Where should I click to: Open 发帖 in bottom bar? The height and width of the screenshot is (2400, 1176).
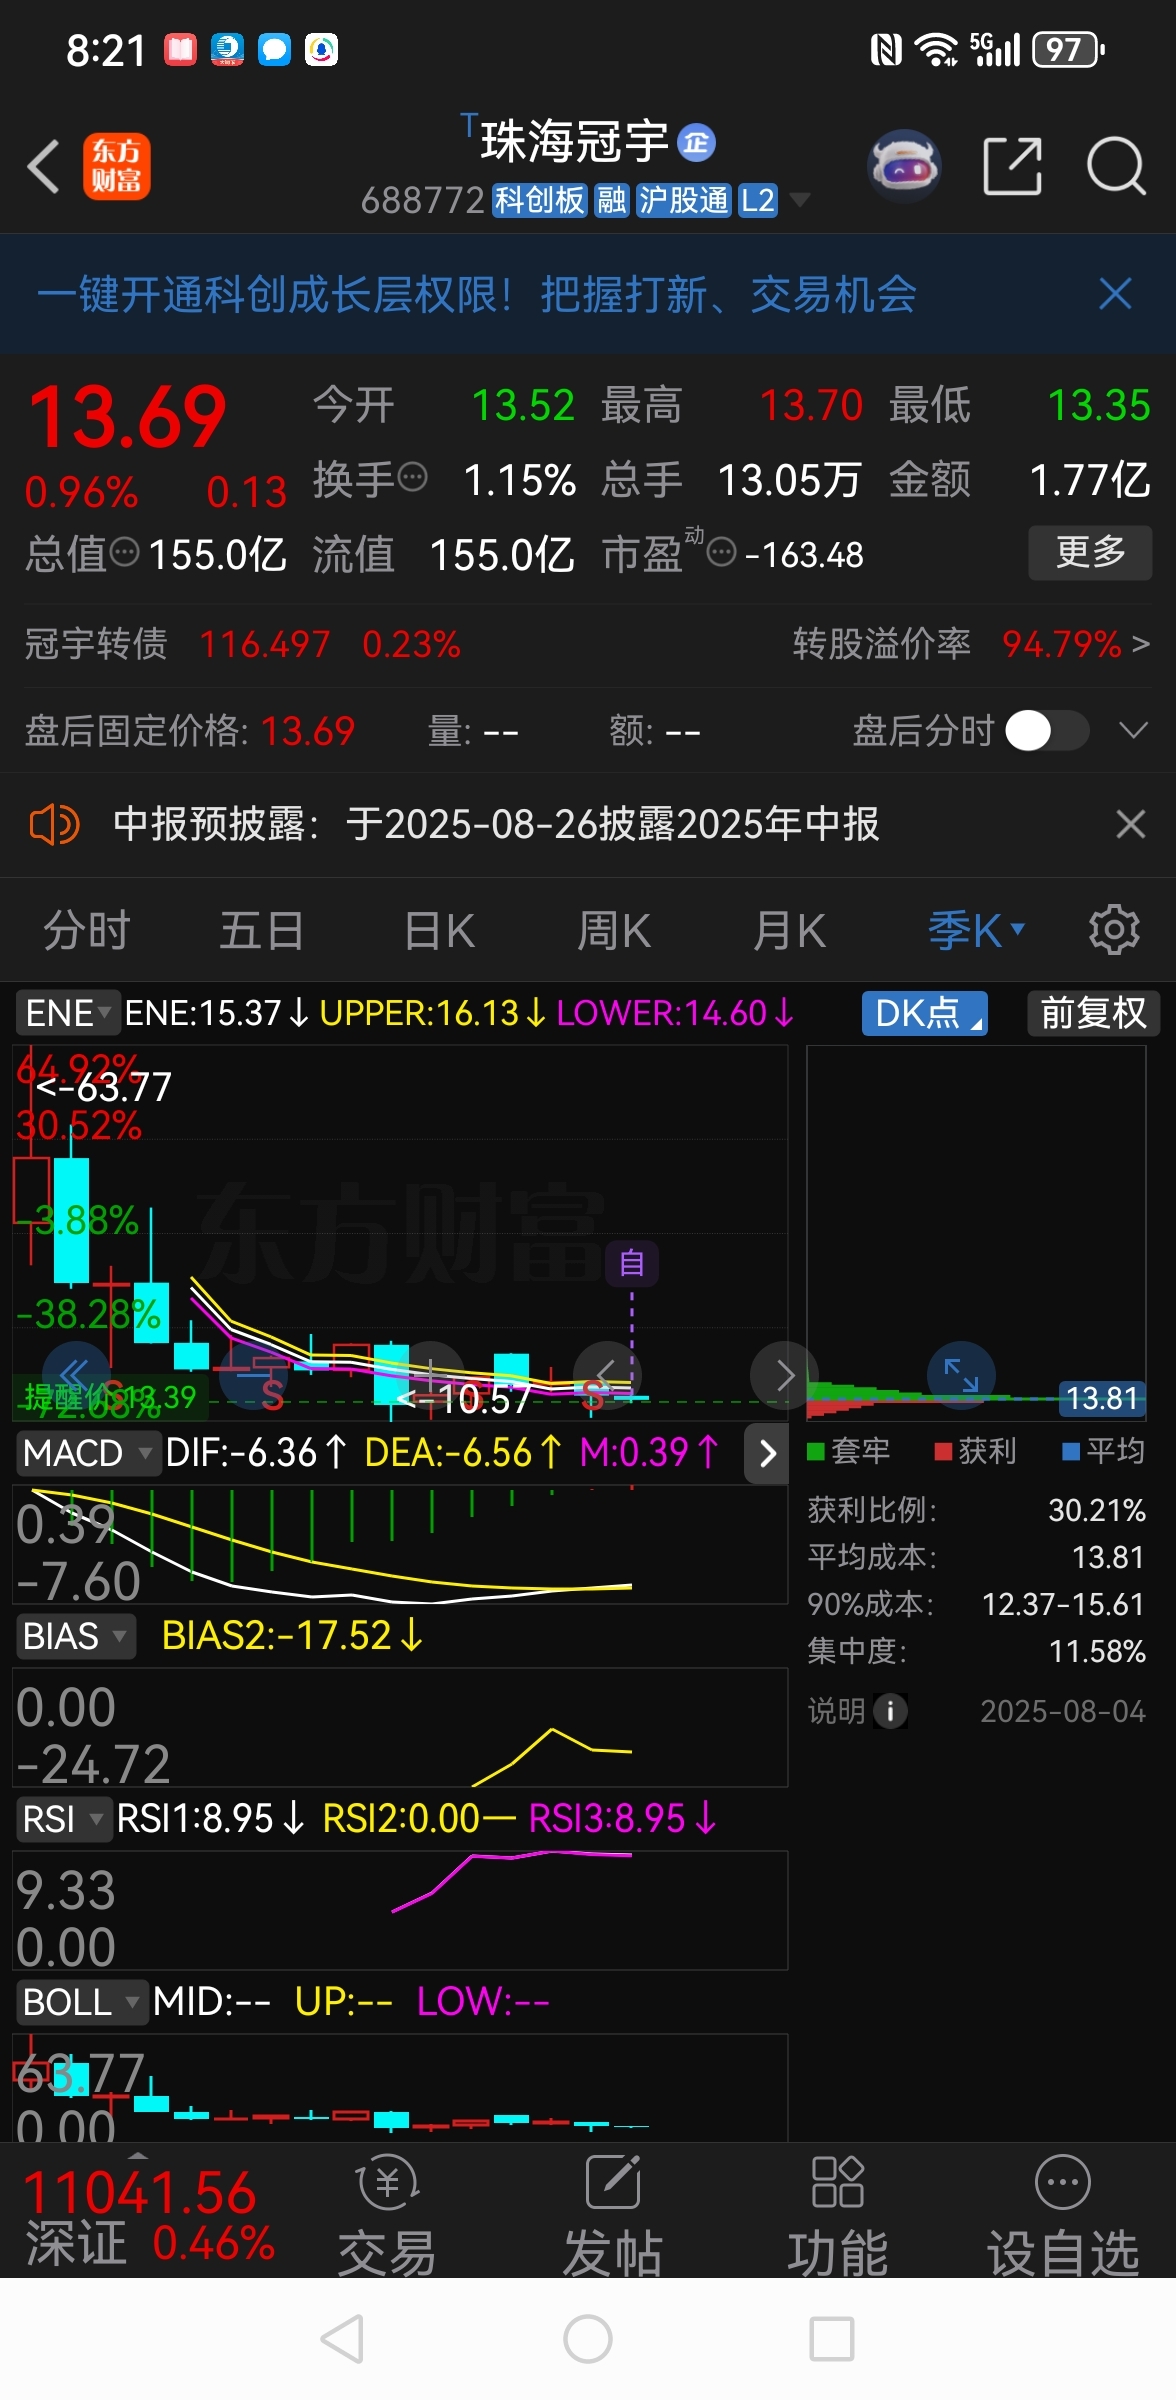point(613,2216)
